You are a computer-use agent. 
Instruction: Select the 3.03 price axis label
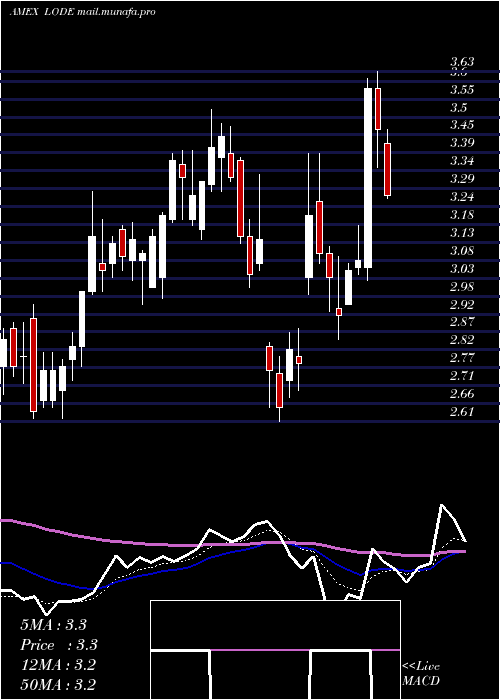(462, 268)
